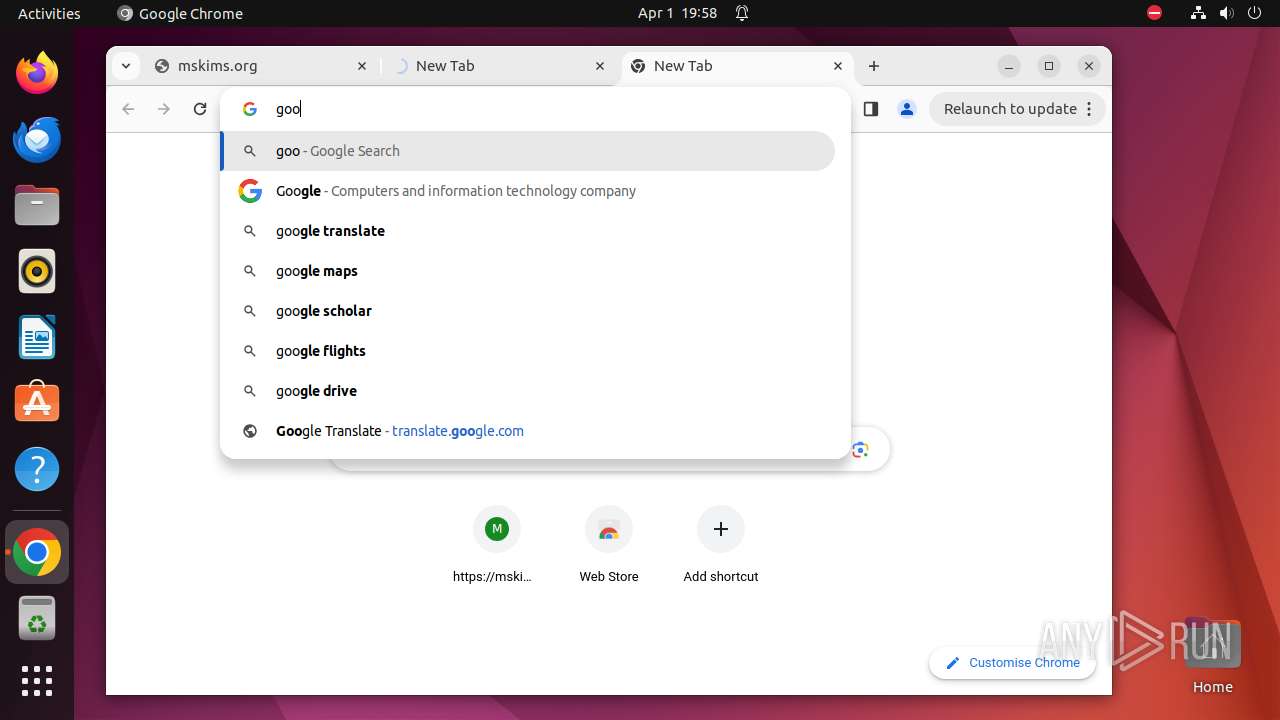Open the Help icon in dock
The width and height of the screenshot is (1280, 720).
point(37,469)
